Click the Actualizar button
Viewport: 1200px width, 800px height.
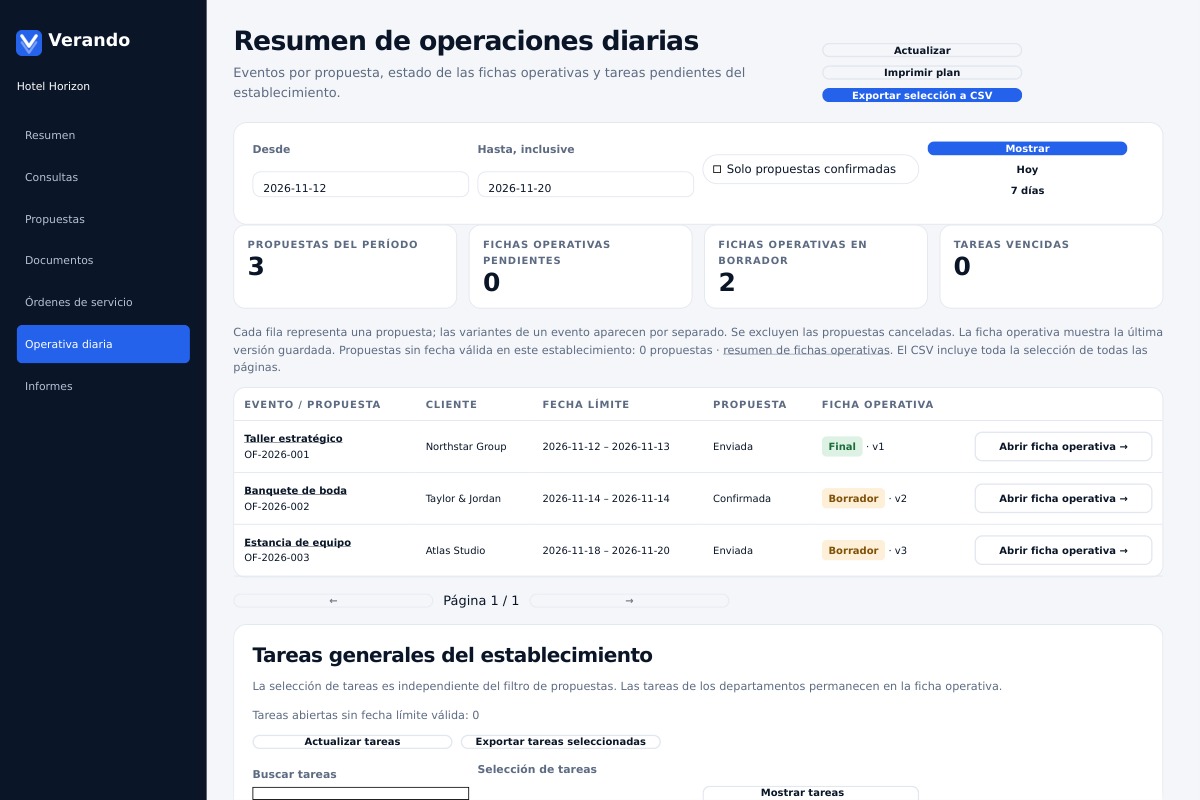922,50
